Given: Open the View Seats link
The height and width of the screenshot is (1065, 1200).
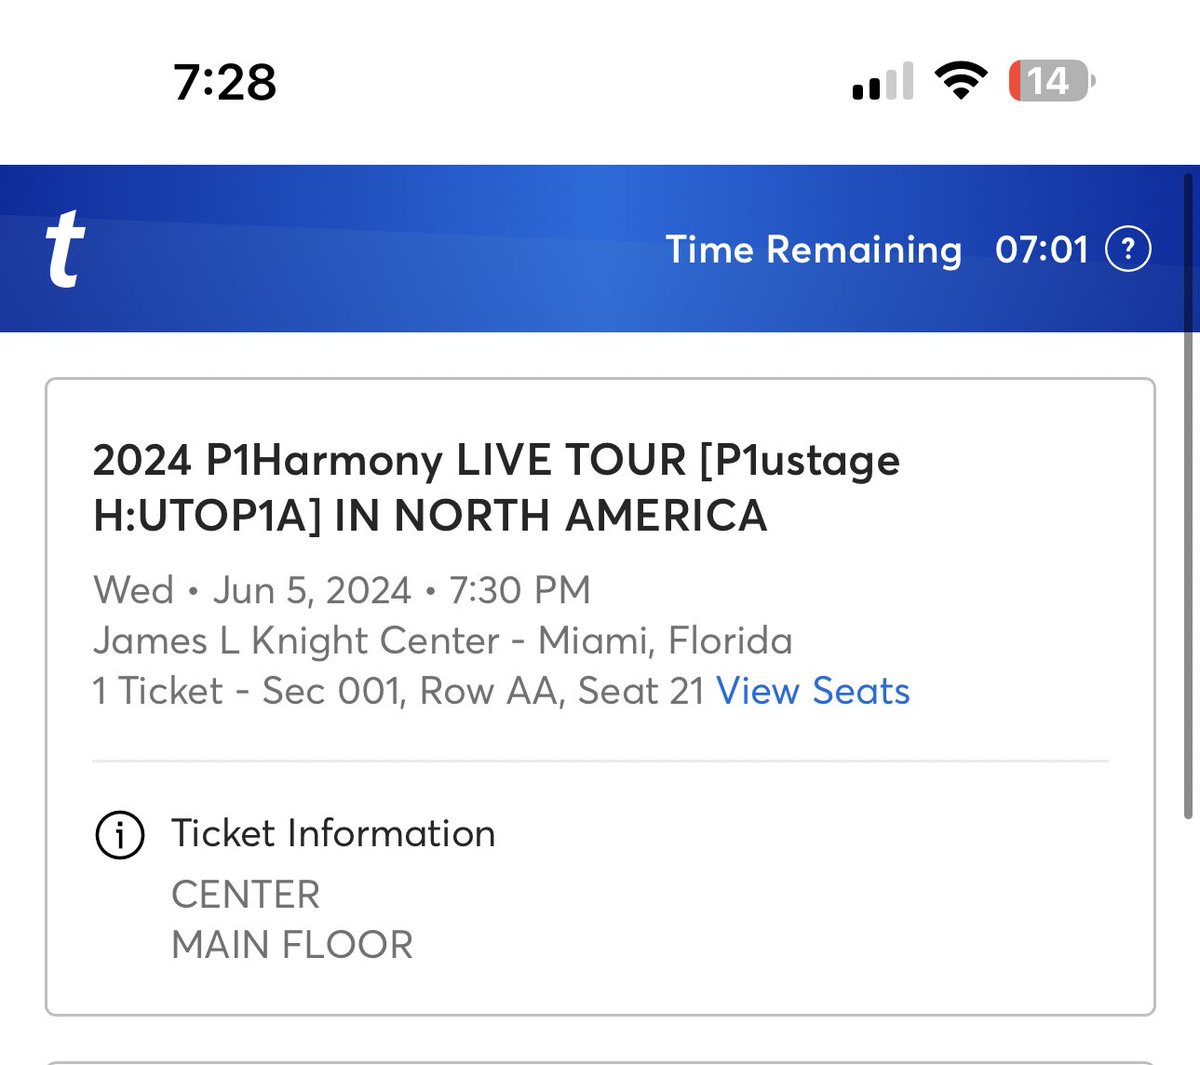Looking at the screenshot, I should click(813, 691).
